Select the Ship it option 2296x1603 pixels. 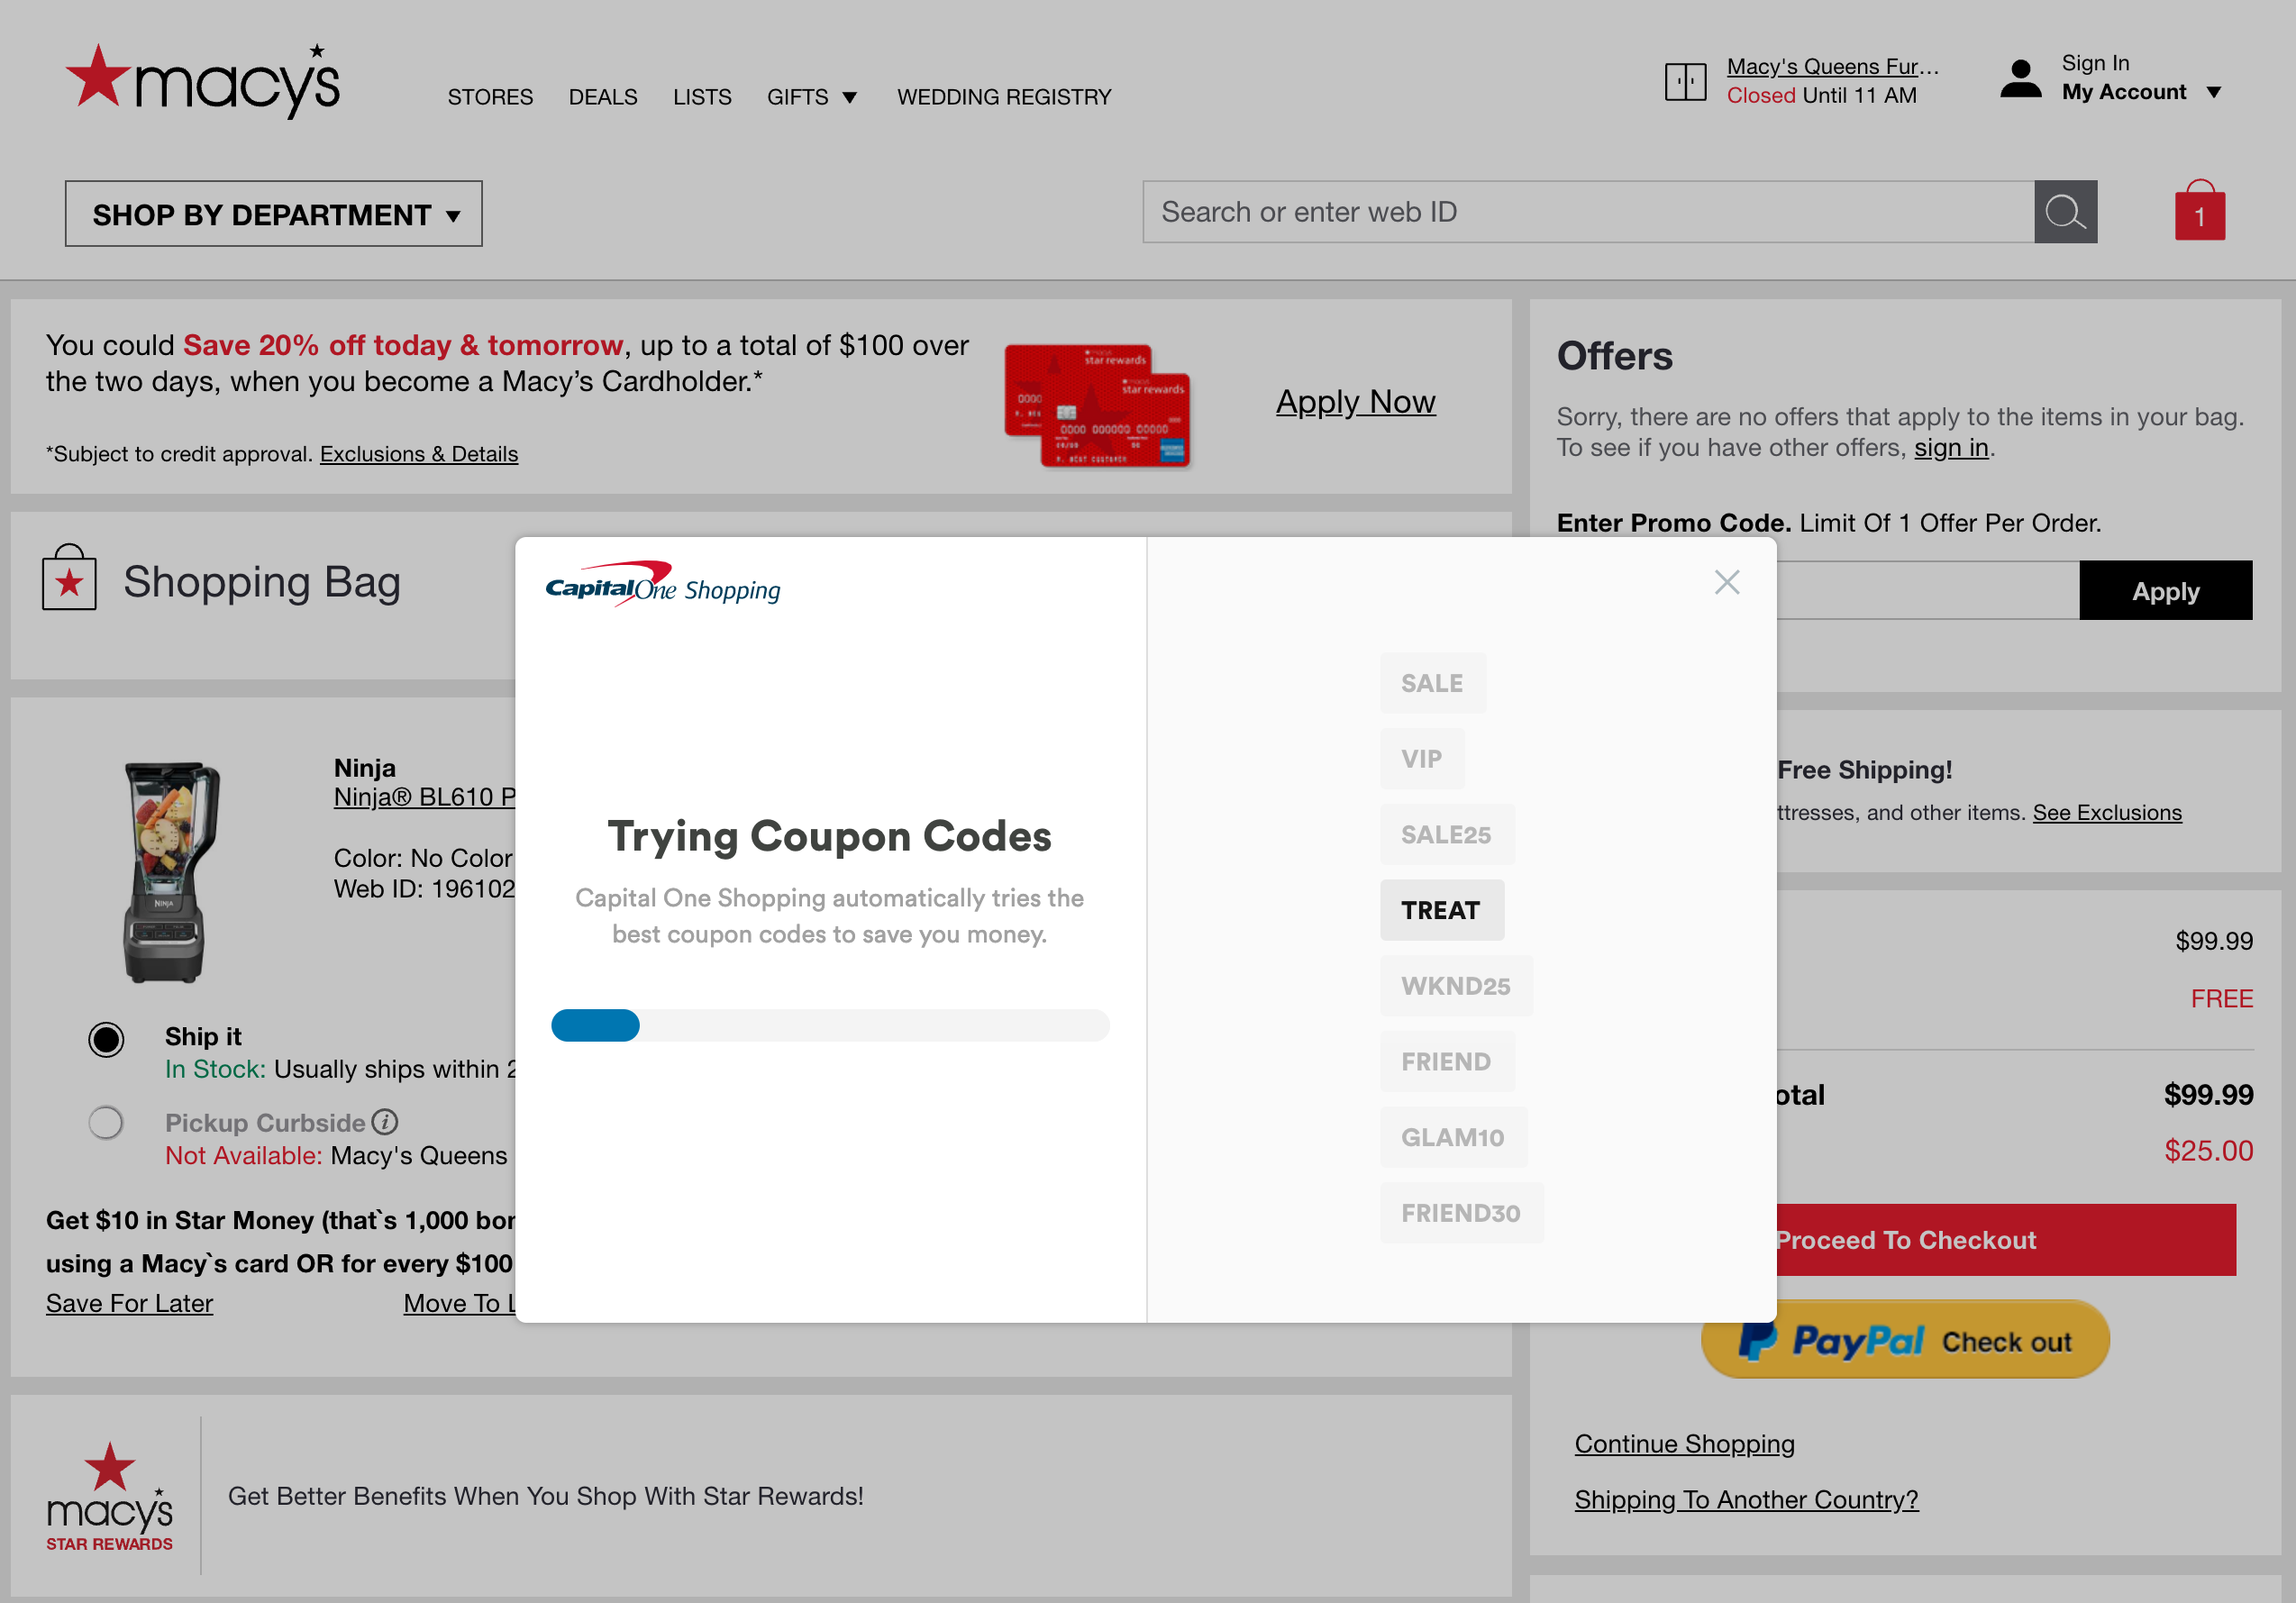pos(105,1039)
